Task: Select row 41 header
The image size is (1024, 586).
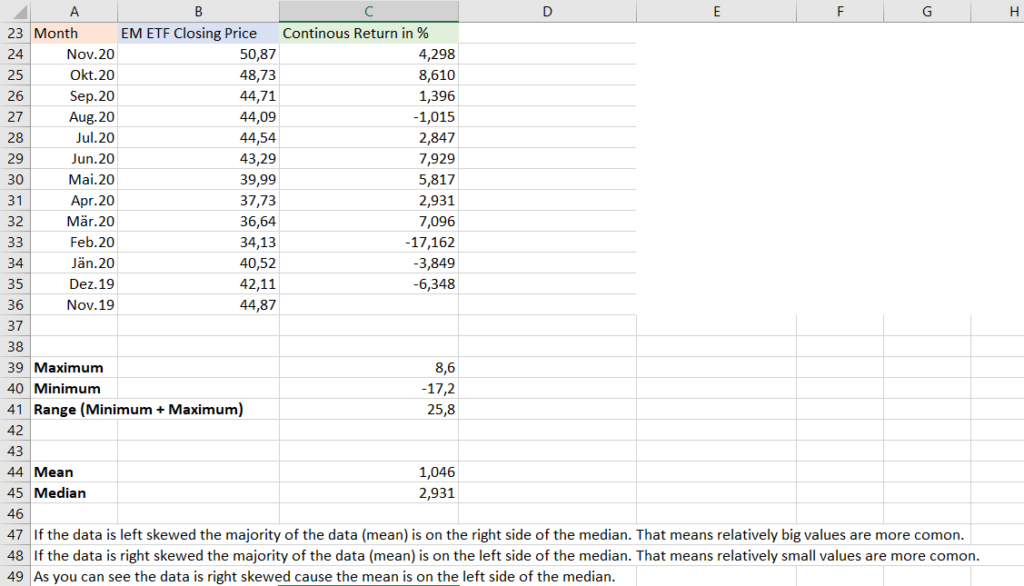Action: pos(15,410)
